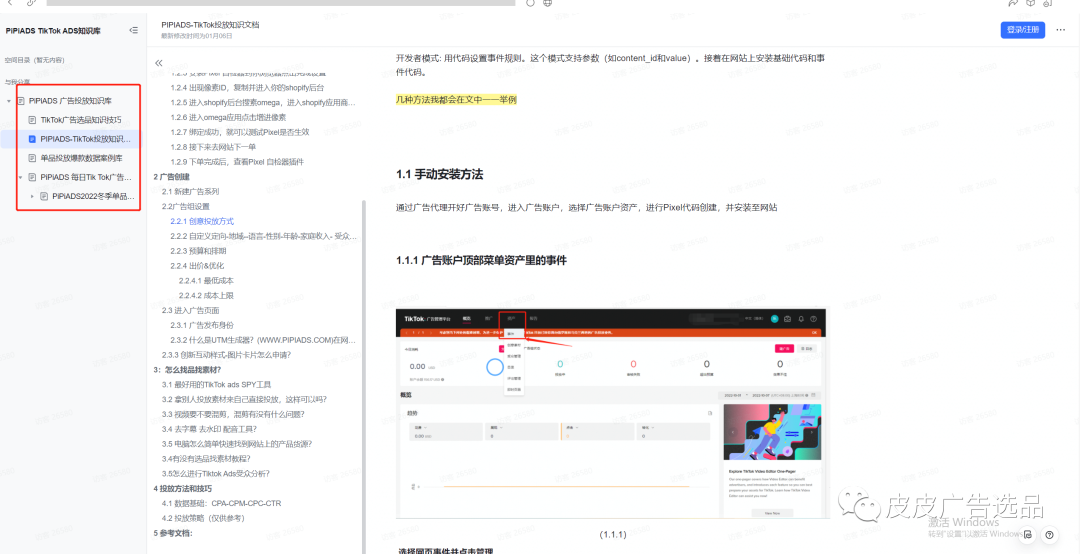Viewport: 1080px width, 554px height.
Task: Open 单品投放爆款数据案例库 document
Action: pos(81,158)
